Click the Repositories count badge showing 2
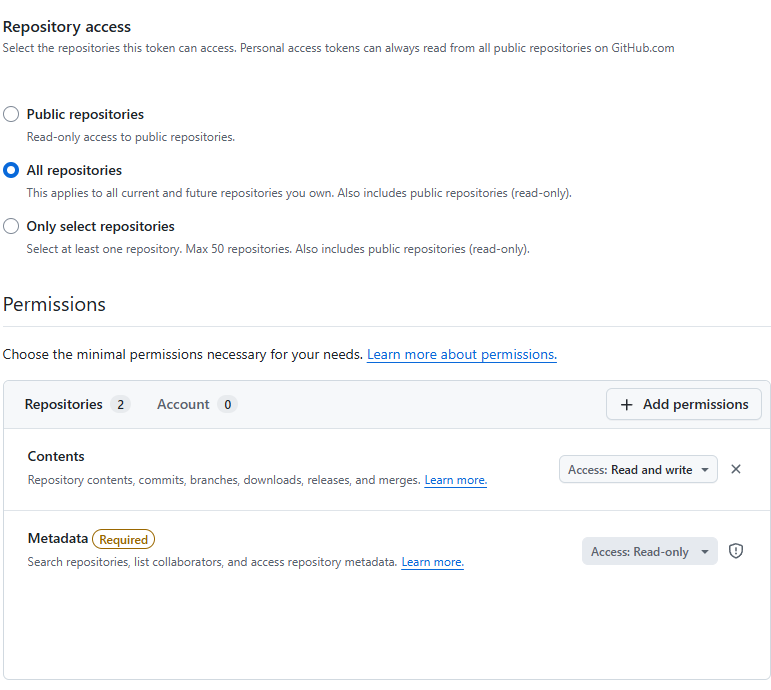 click(121, 405)
